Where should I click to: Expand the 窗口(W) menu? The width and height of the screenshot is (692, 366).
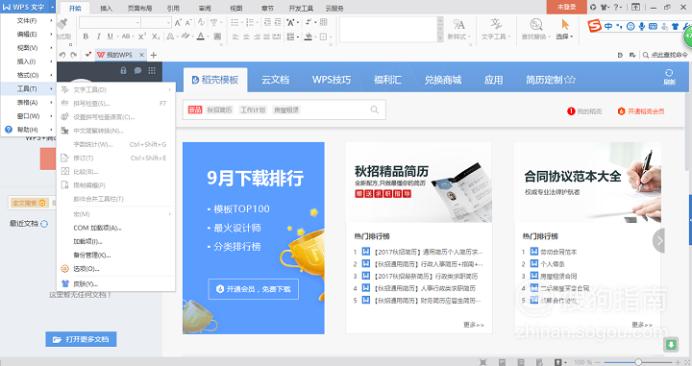(28, 116)
